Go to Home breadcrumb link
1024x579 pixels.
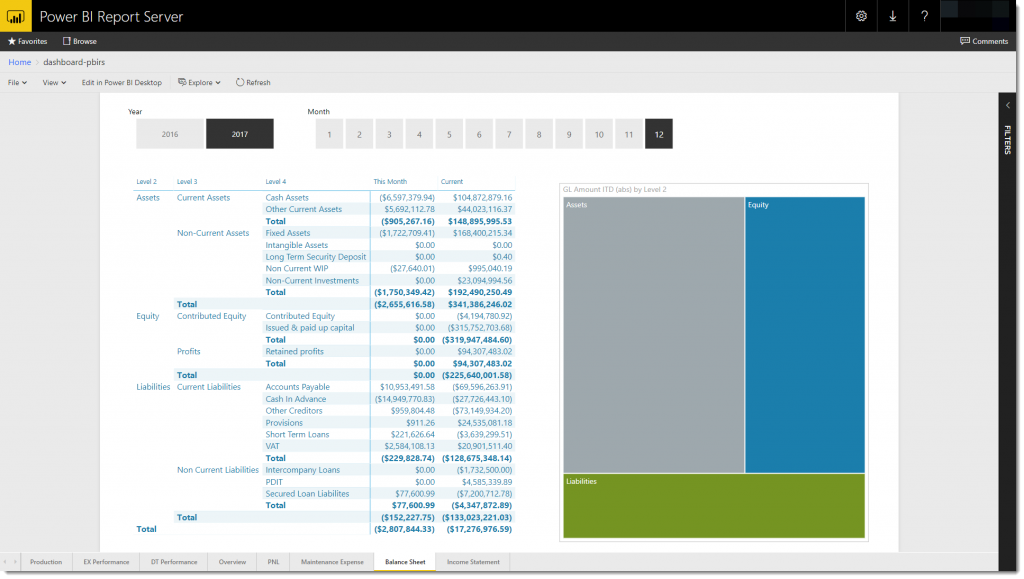point(19,62)
